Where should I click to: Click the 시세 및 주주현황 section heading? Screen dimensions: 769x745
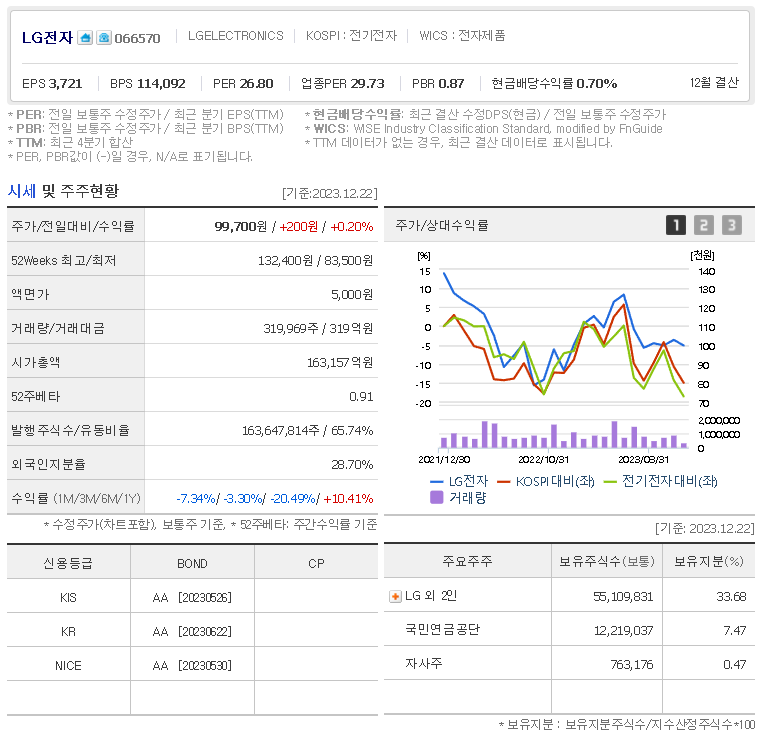pos(63,191)
